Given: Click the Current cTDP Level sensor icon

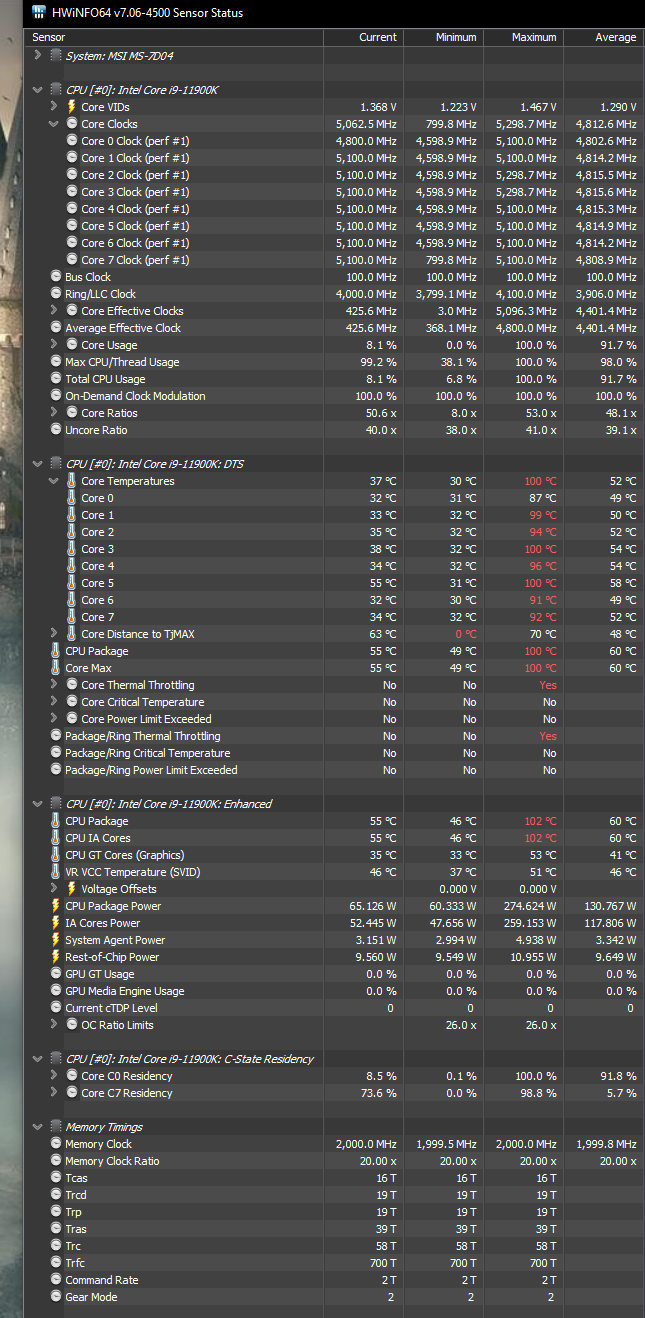Looking at the screenshot, I should point(56,1008).
